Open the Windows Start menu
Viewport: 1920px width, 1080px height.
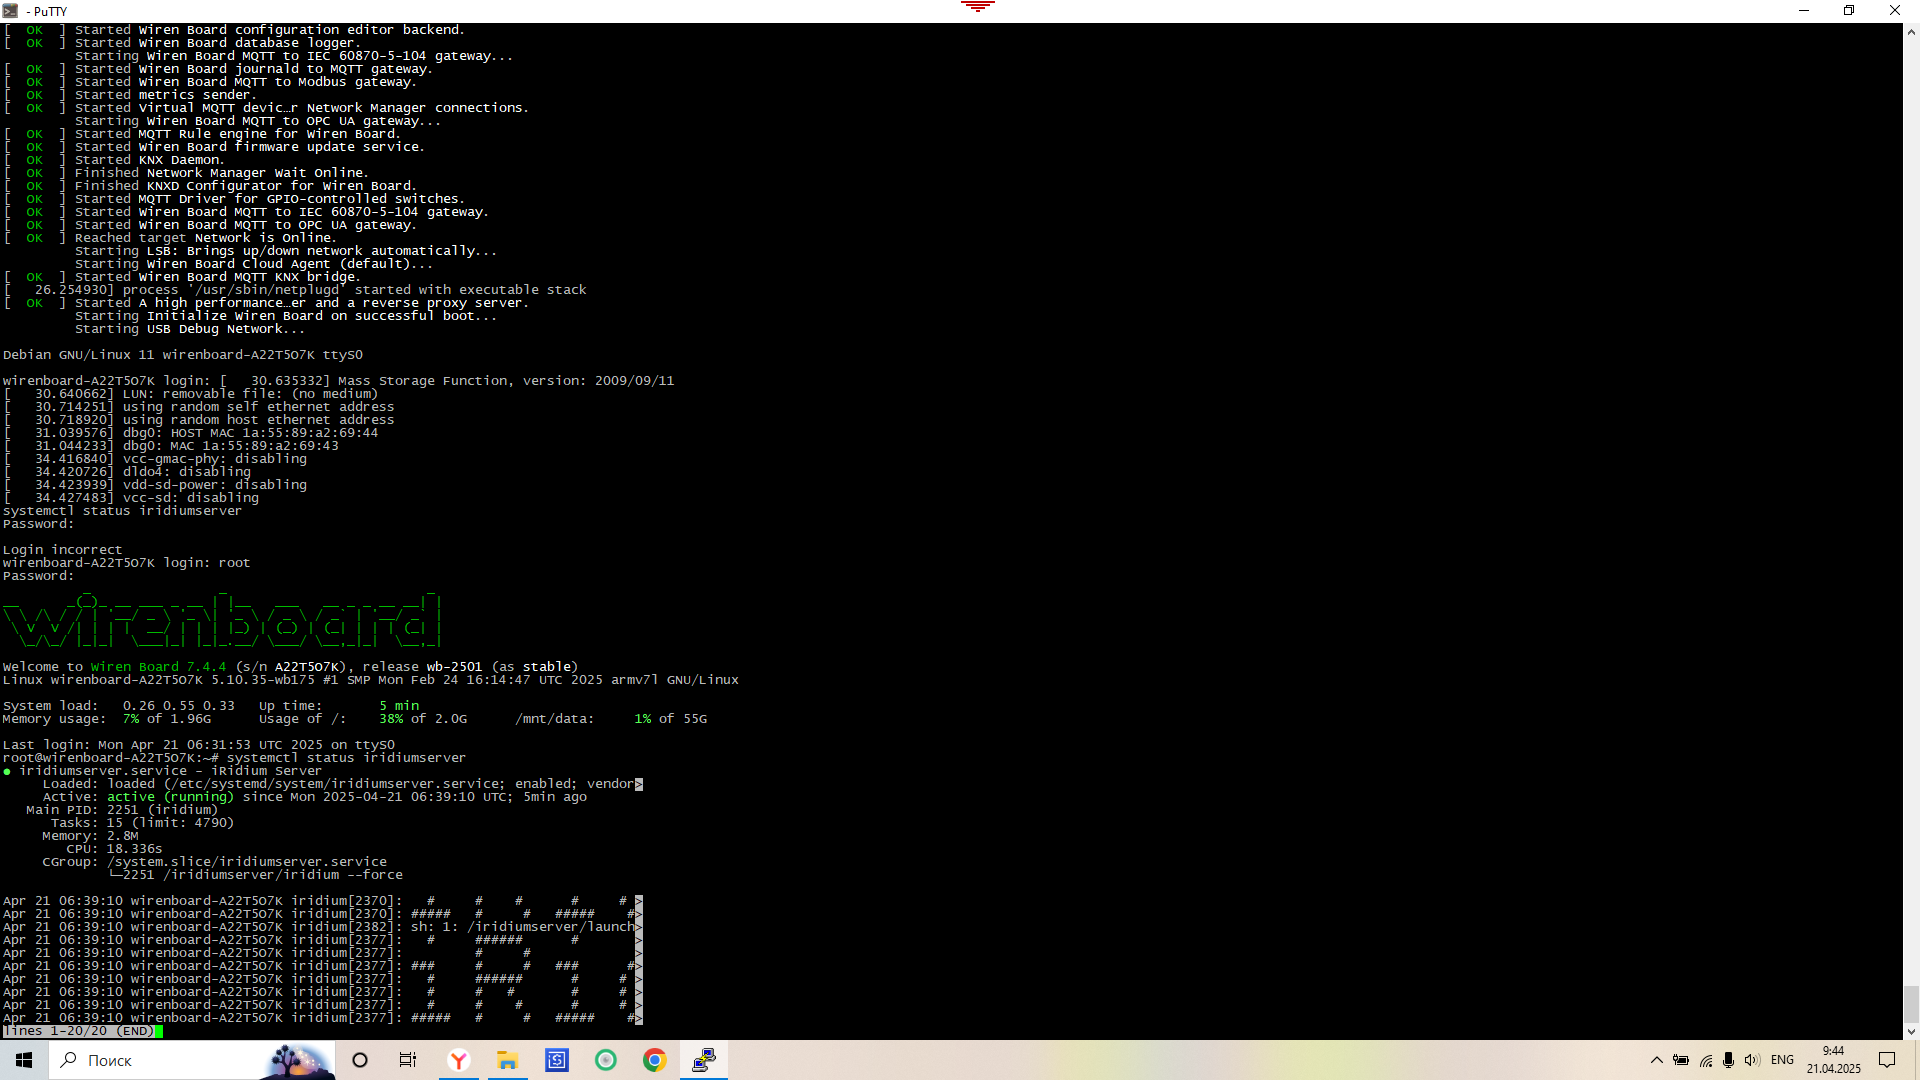pos(24,1060)
